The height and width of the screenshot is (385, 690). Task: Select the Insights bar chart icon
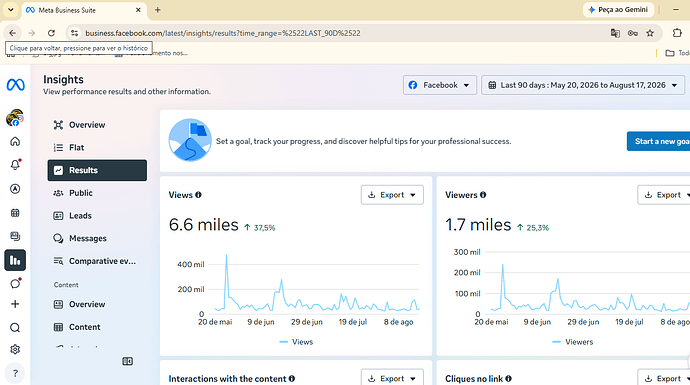pyautogui.click(x=15, y=260)
